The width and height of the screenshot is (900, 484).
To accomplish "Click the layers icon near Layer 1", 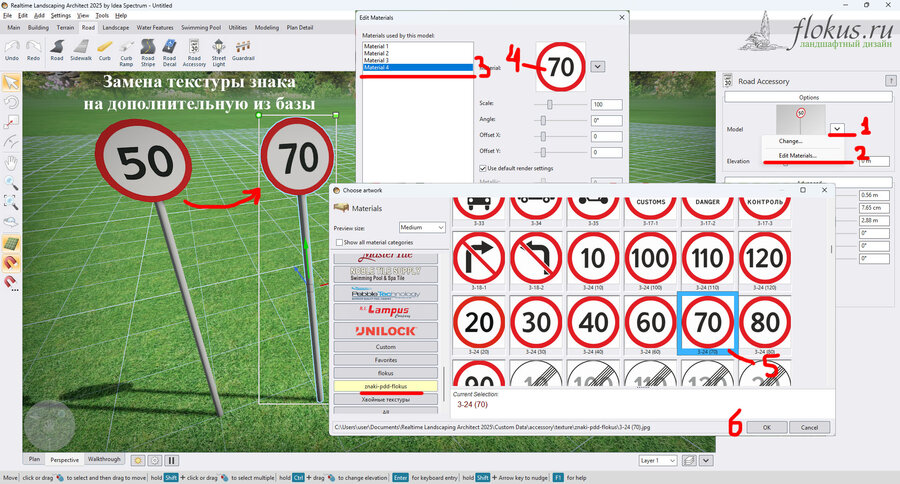I will [689, 460].
